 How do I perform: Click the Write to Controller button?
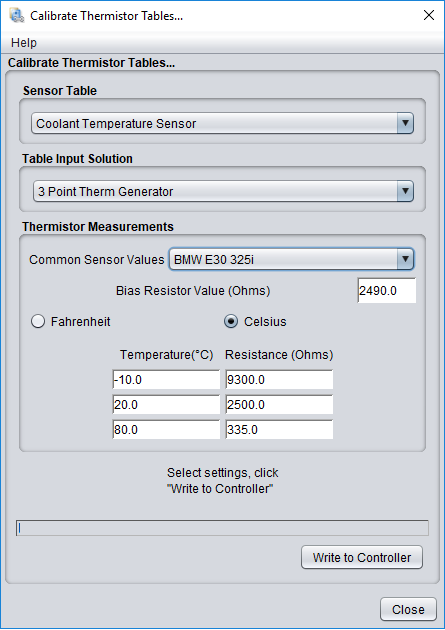click(x=362, y=557)
